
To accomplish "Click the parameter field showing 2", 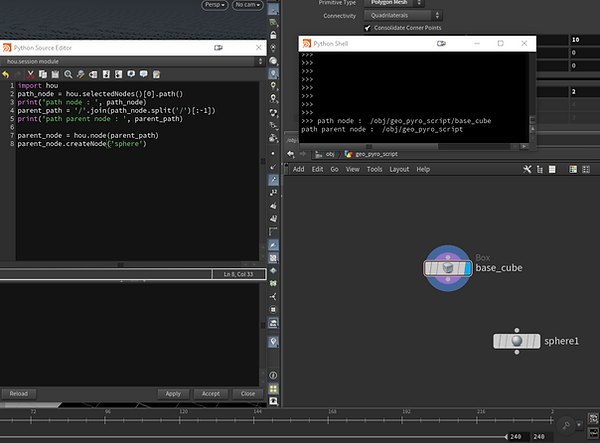I will pos(584,92).
